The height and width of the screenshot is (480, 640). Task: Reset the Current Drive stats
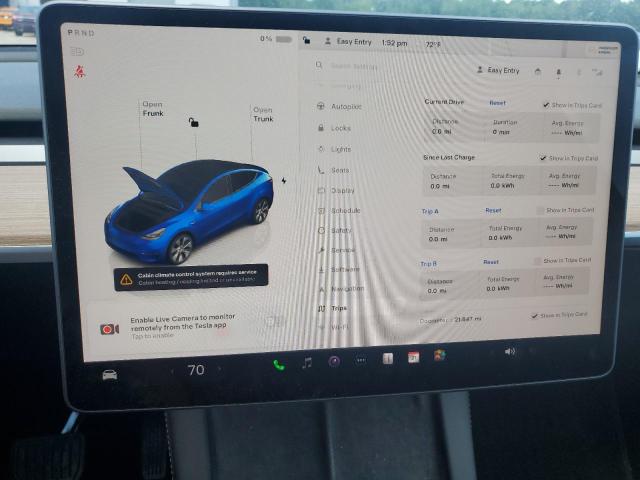(x=498, y=103)
